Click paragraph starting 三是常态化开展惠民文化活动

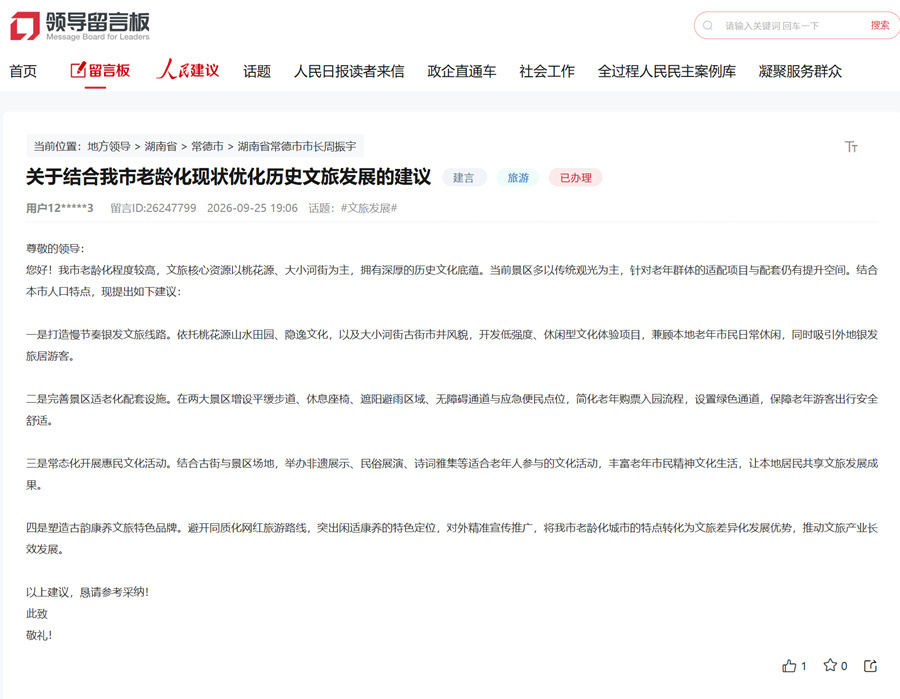coord(452,474)
